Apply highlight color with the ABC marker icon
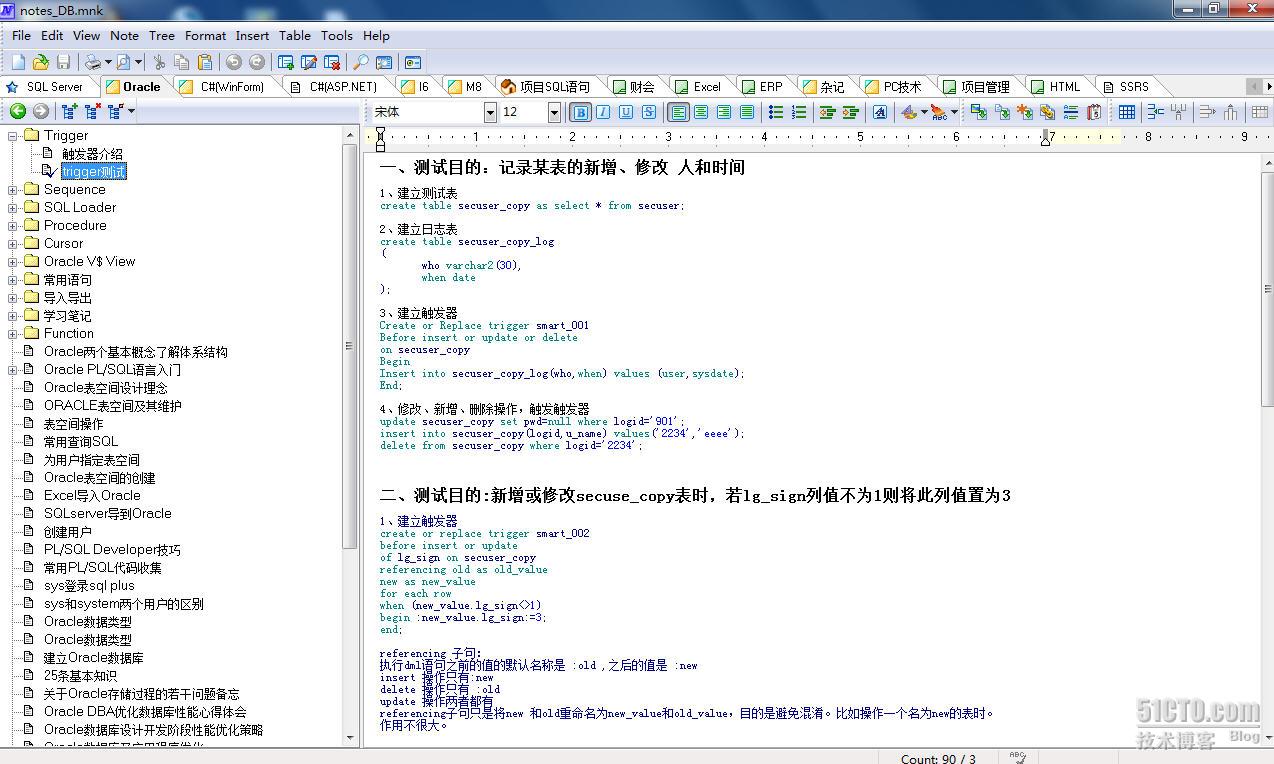The width and height of the screenshot is (1274, 764). [939, 112]
